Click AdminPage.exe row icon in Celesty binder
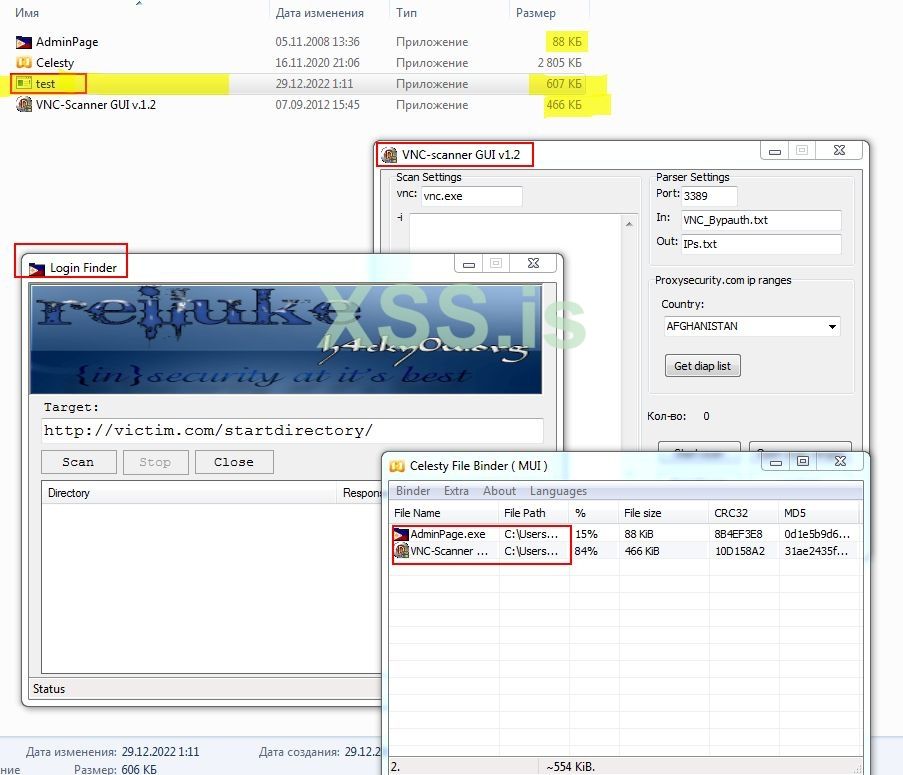Screen dimensions: 903x775 click(x=401, y=534)
